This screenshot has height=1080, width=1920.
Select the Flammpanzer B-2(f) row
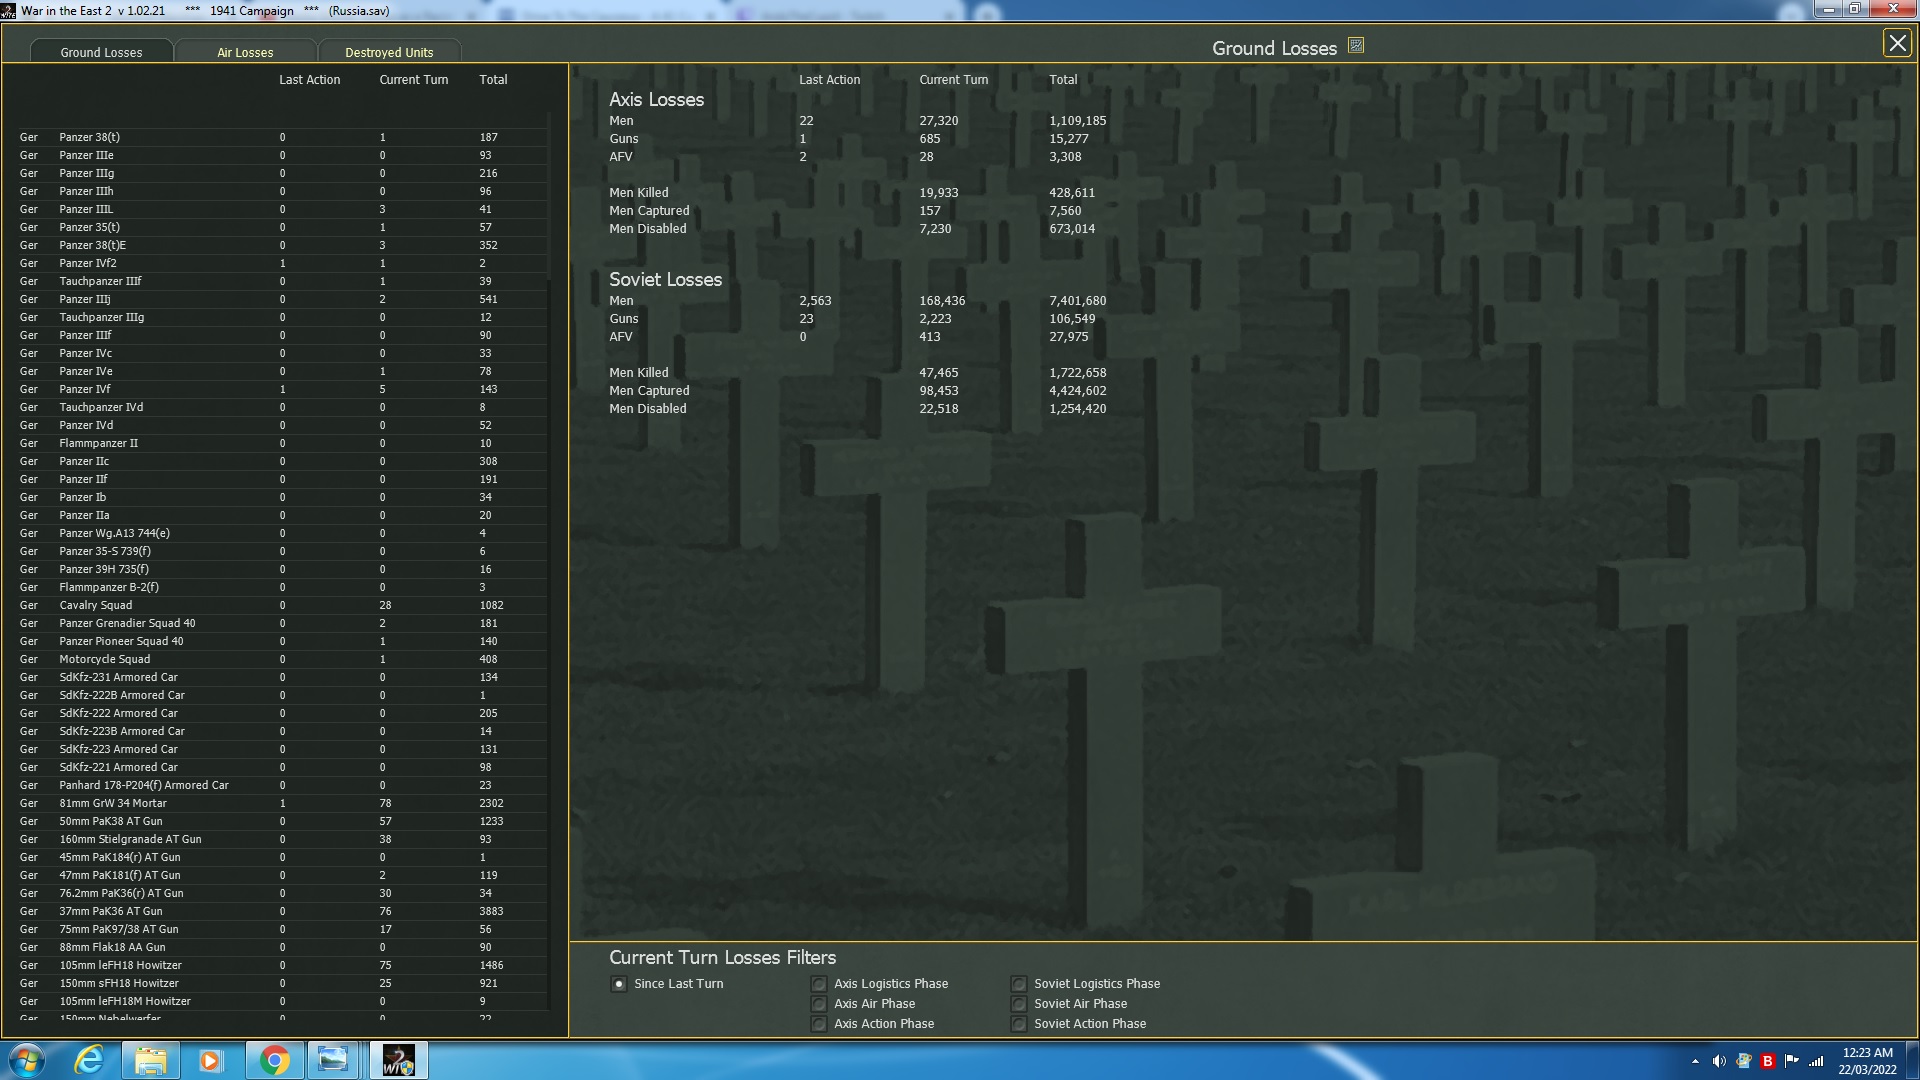(282, 588)
